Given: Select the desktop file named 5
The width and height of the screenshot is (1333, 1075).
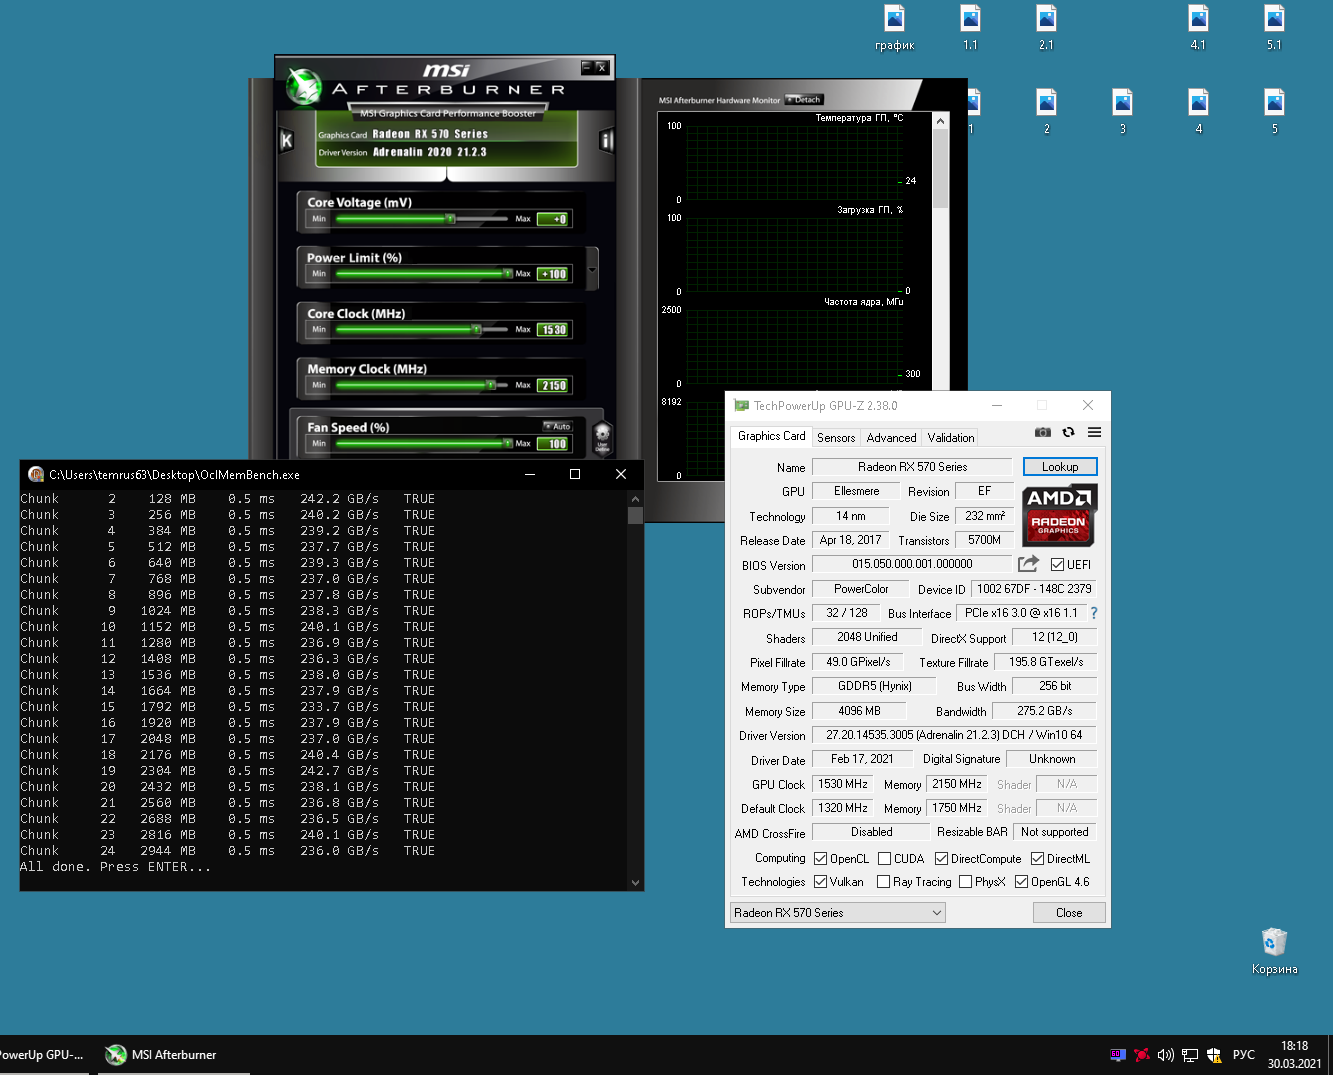Looking at the screenshot, I should pos(1274,112).
